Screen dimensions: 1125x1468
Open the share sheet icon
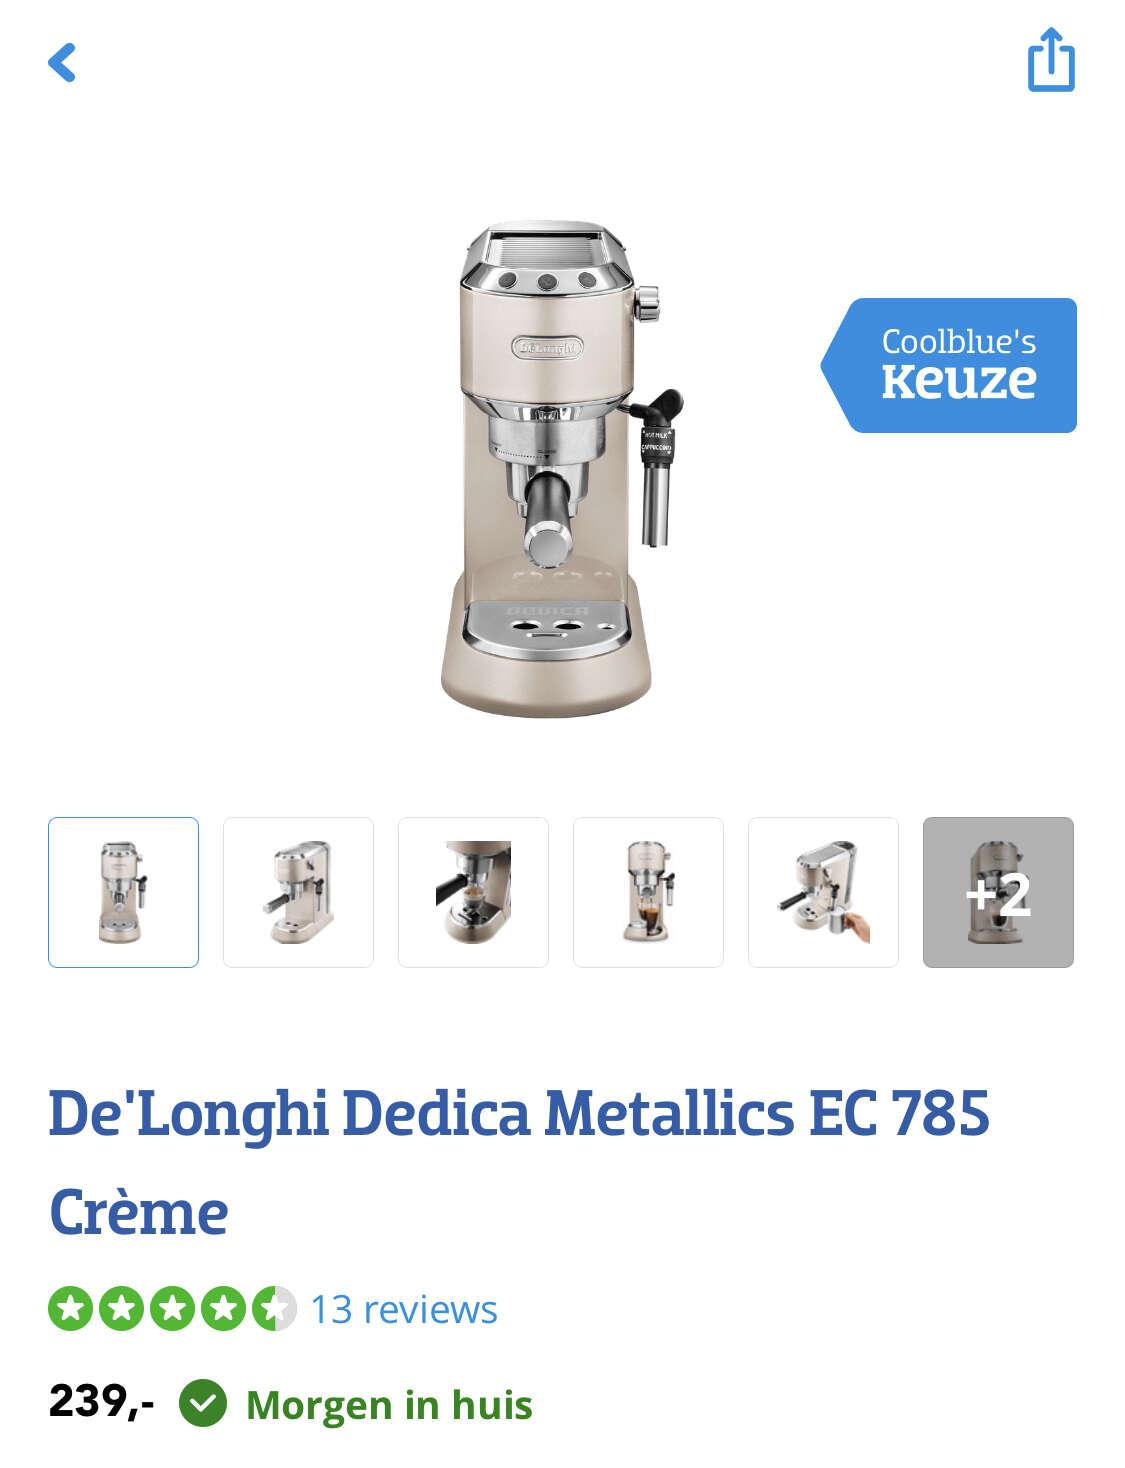click(x=1051, y=60)
